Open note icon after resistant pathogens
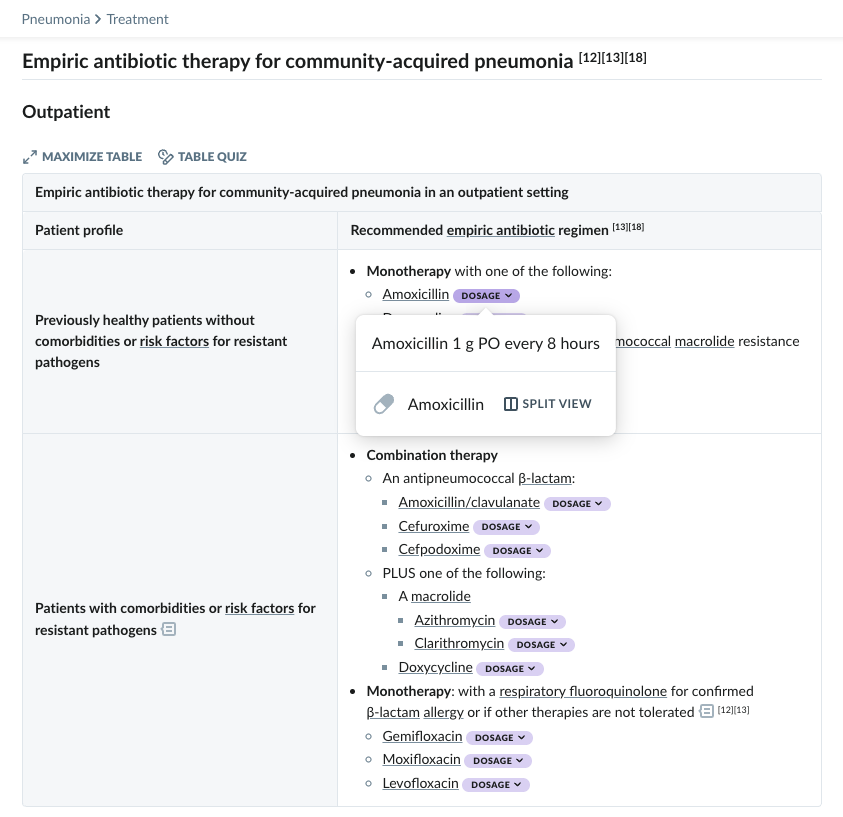The image size is (843, 817). coord(169,629)
